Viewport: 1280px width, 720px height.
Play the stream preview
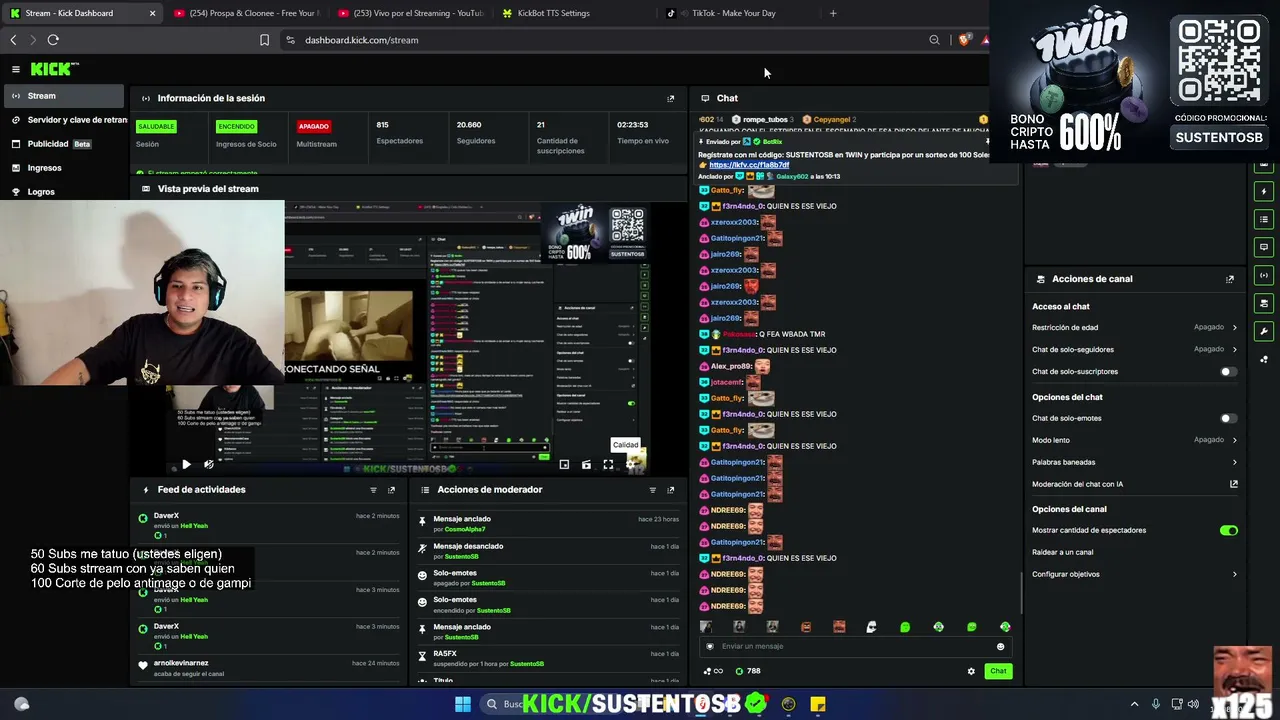tap(186, 464)
